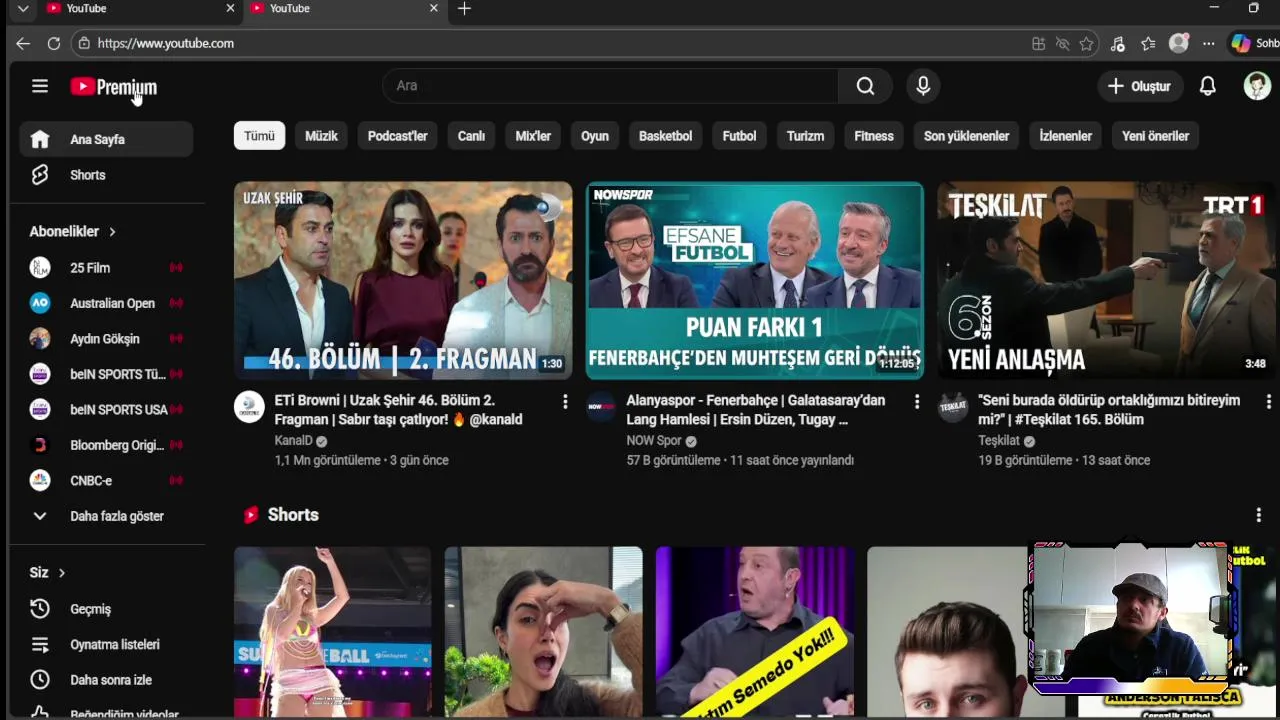Open the Aydın Gökşin subscription channel

[x=106, y=339]
